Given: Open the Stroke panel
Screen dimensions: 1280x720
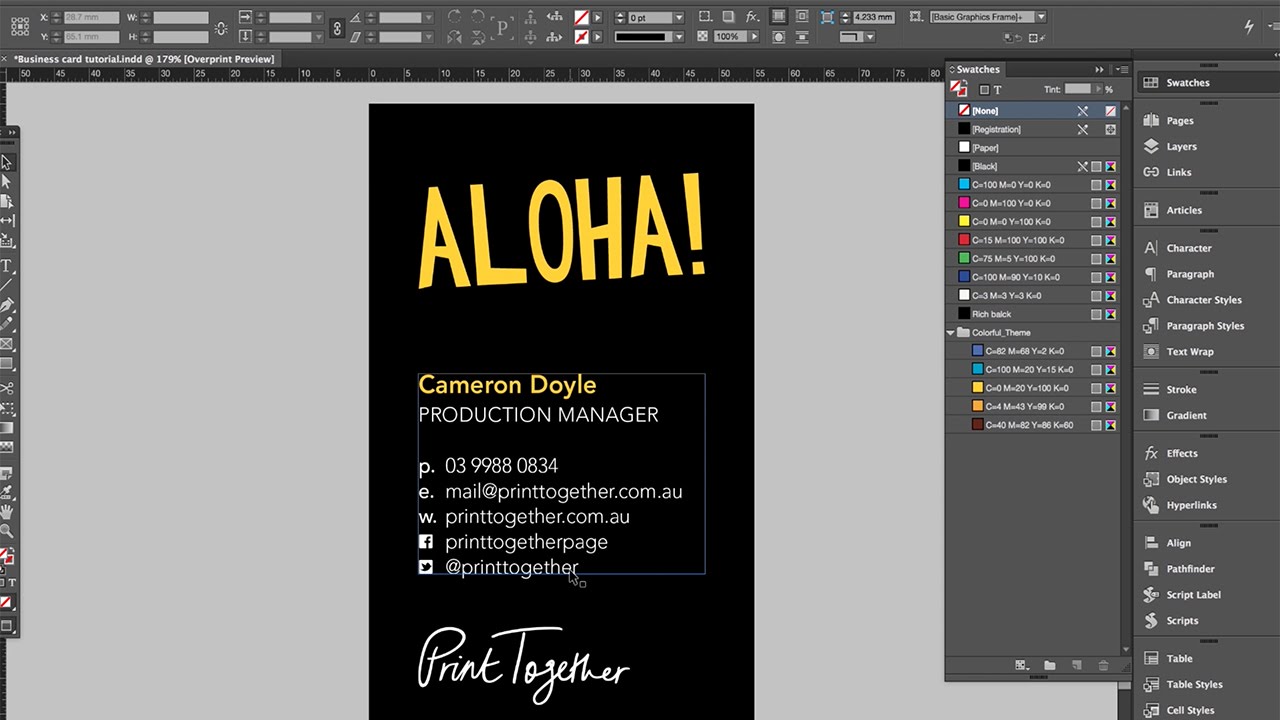Looking at the screenshot, I should click(1181, 390).
